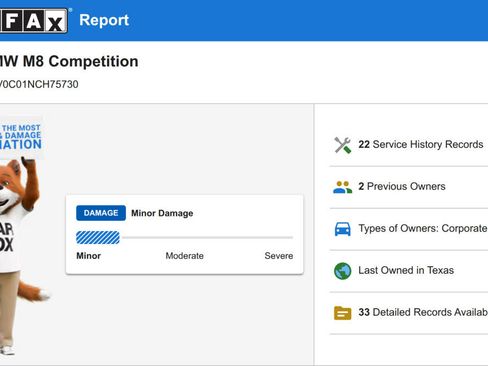Click the CARFAX logo in header
The height and width of the screenshot is (366, 488).
(33, 21)
